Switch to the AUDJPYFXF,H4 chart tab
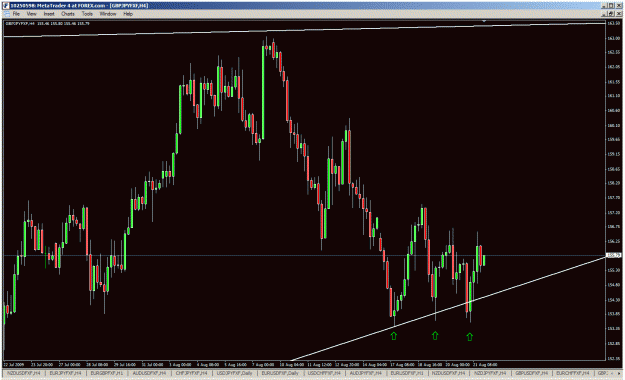The image size is (625, 380). coord(366,373)
